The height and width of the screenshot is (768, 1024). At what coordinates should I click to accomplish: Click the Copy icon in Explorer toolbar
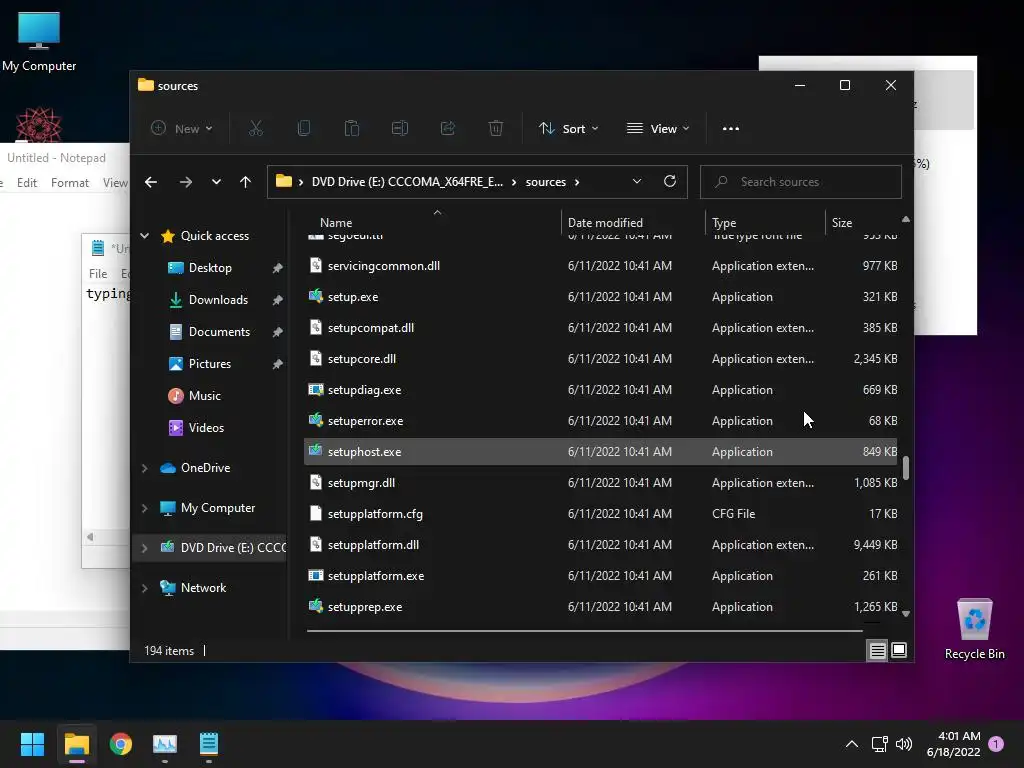[304, 129]
